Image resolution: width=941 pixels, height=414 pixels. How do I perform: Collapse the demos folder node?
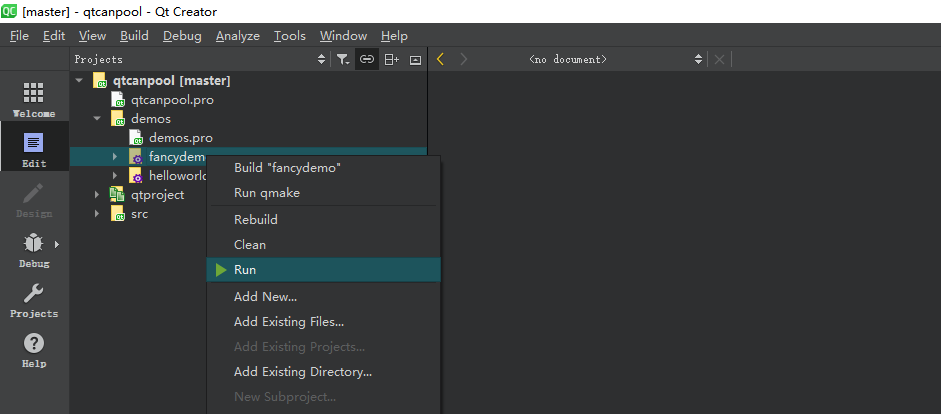point(97,119)
